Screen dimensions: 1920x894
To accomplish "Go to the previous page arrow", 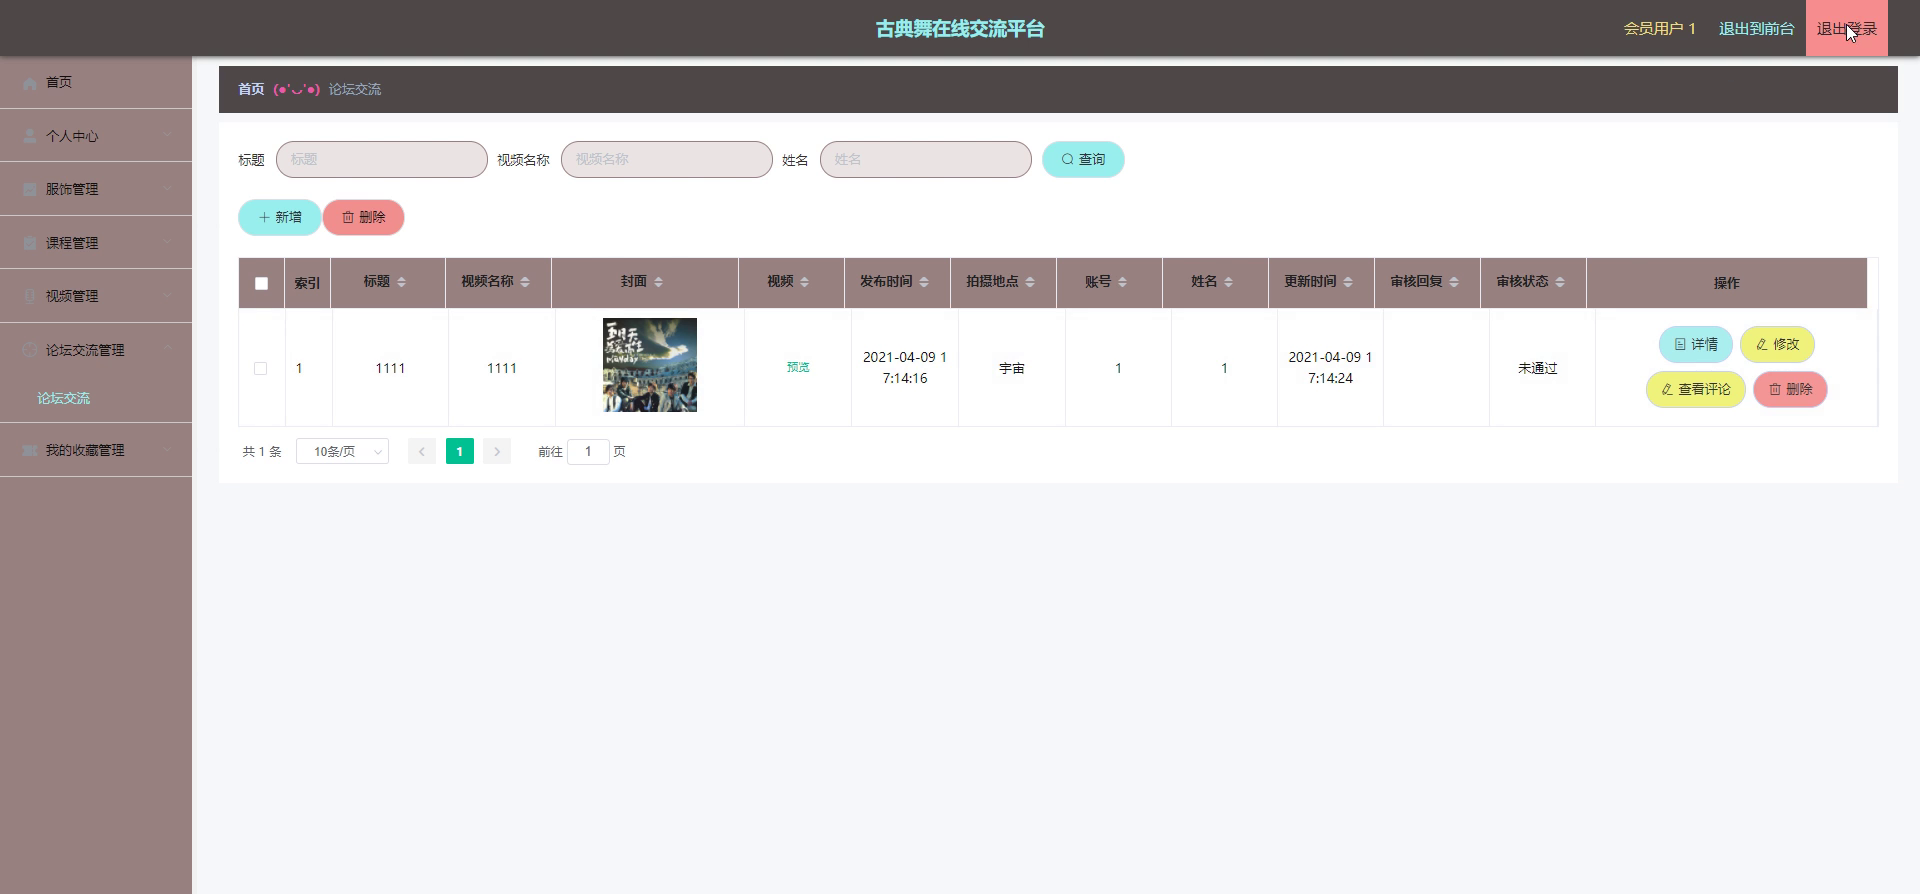I will pos(421,451).
